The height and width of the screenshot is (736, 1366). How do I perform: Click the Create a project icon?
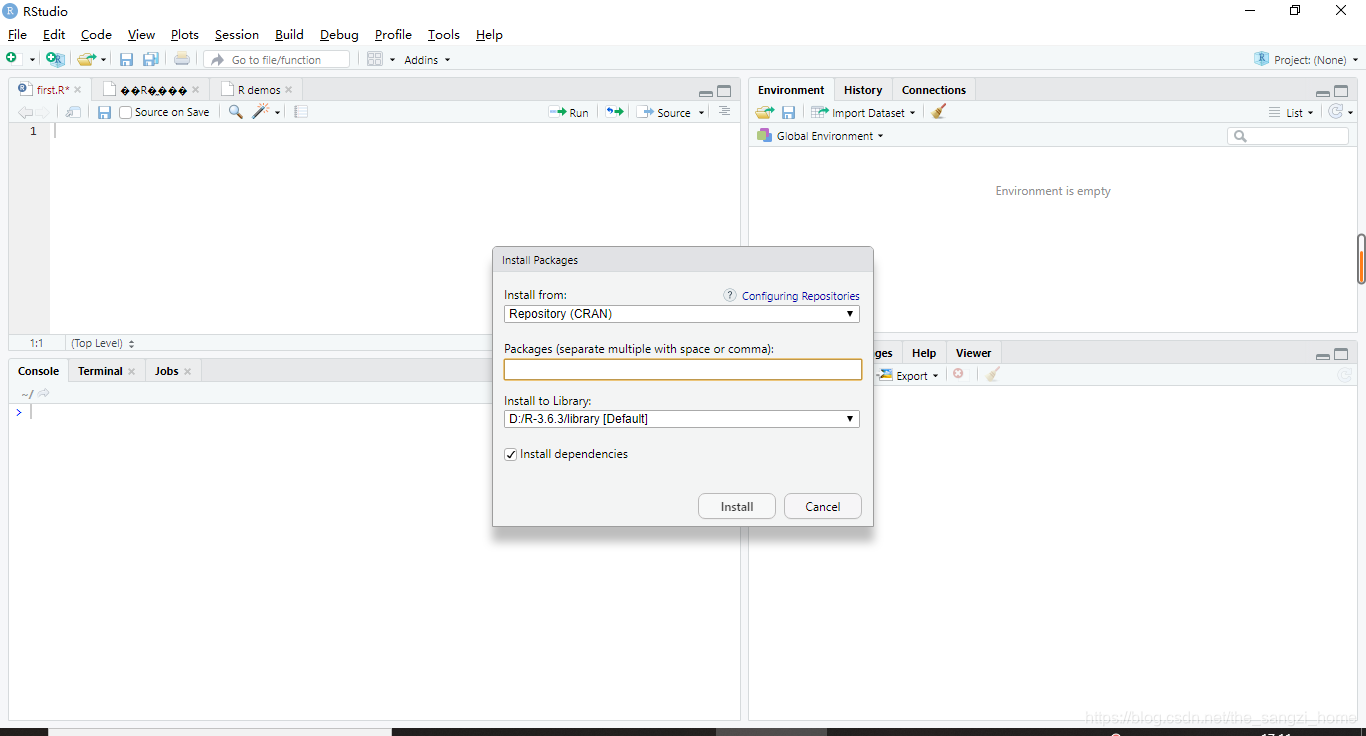(x=55, y=59)
